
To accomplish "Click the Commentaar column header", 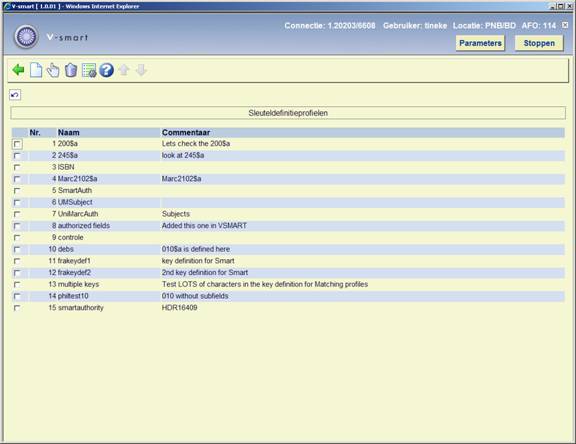I will click(186, 132).
